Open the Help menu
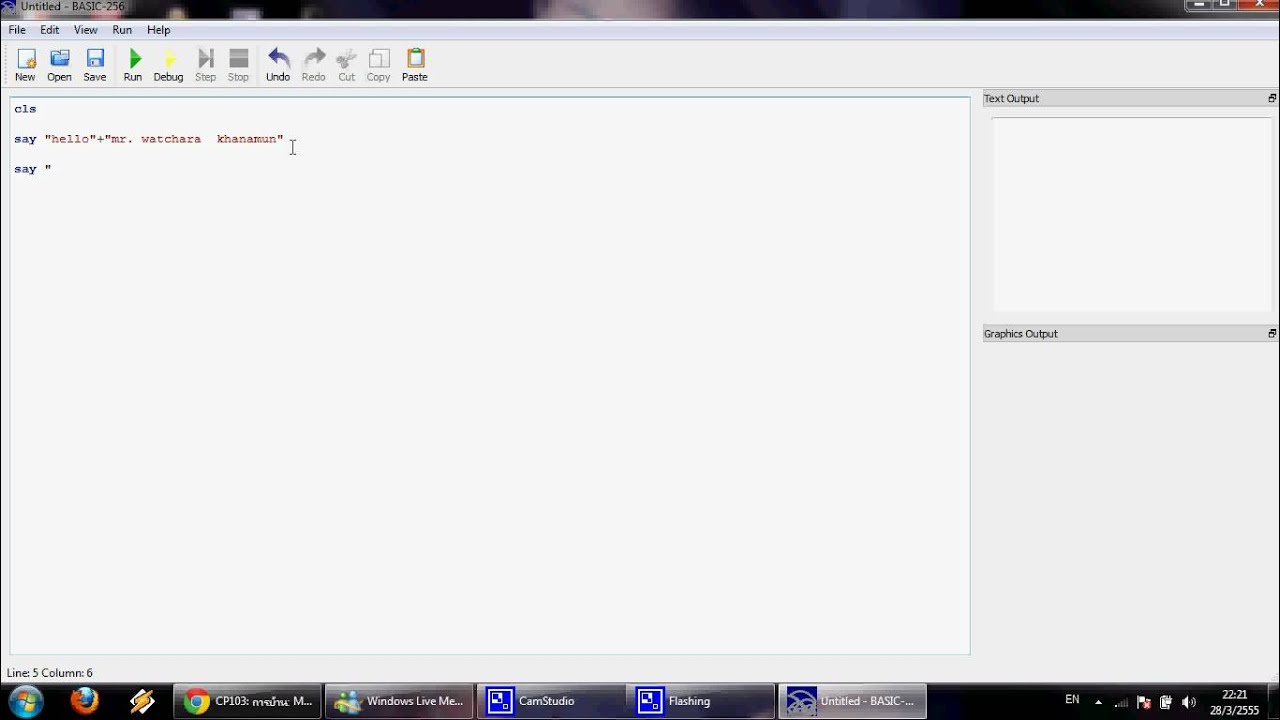This screenshot has width=1280, height=720. coord(159,30)
